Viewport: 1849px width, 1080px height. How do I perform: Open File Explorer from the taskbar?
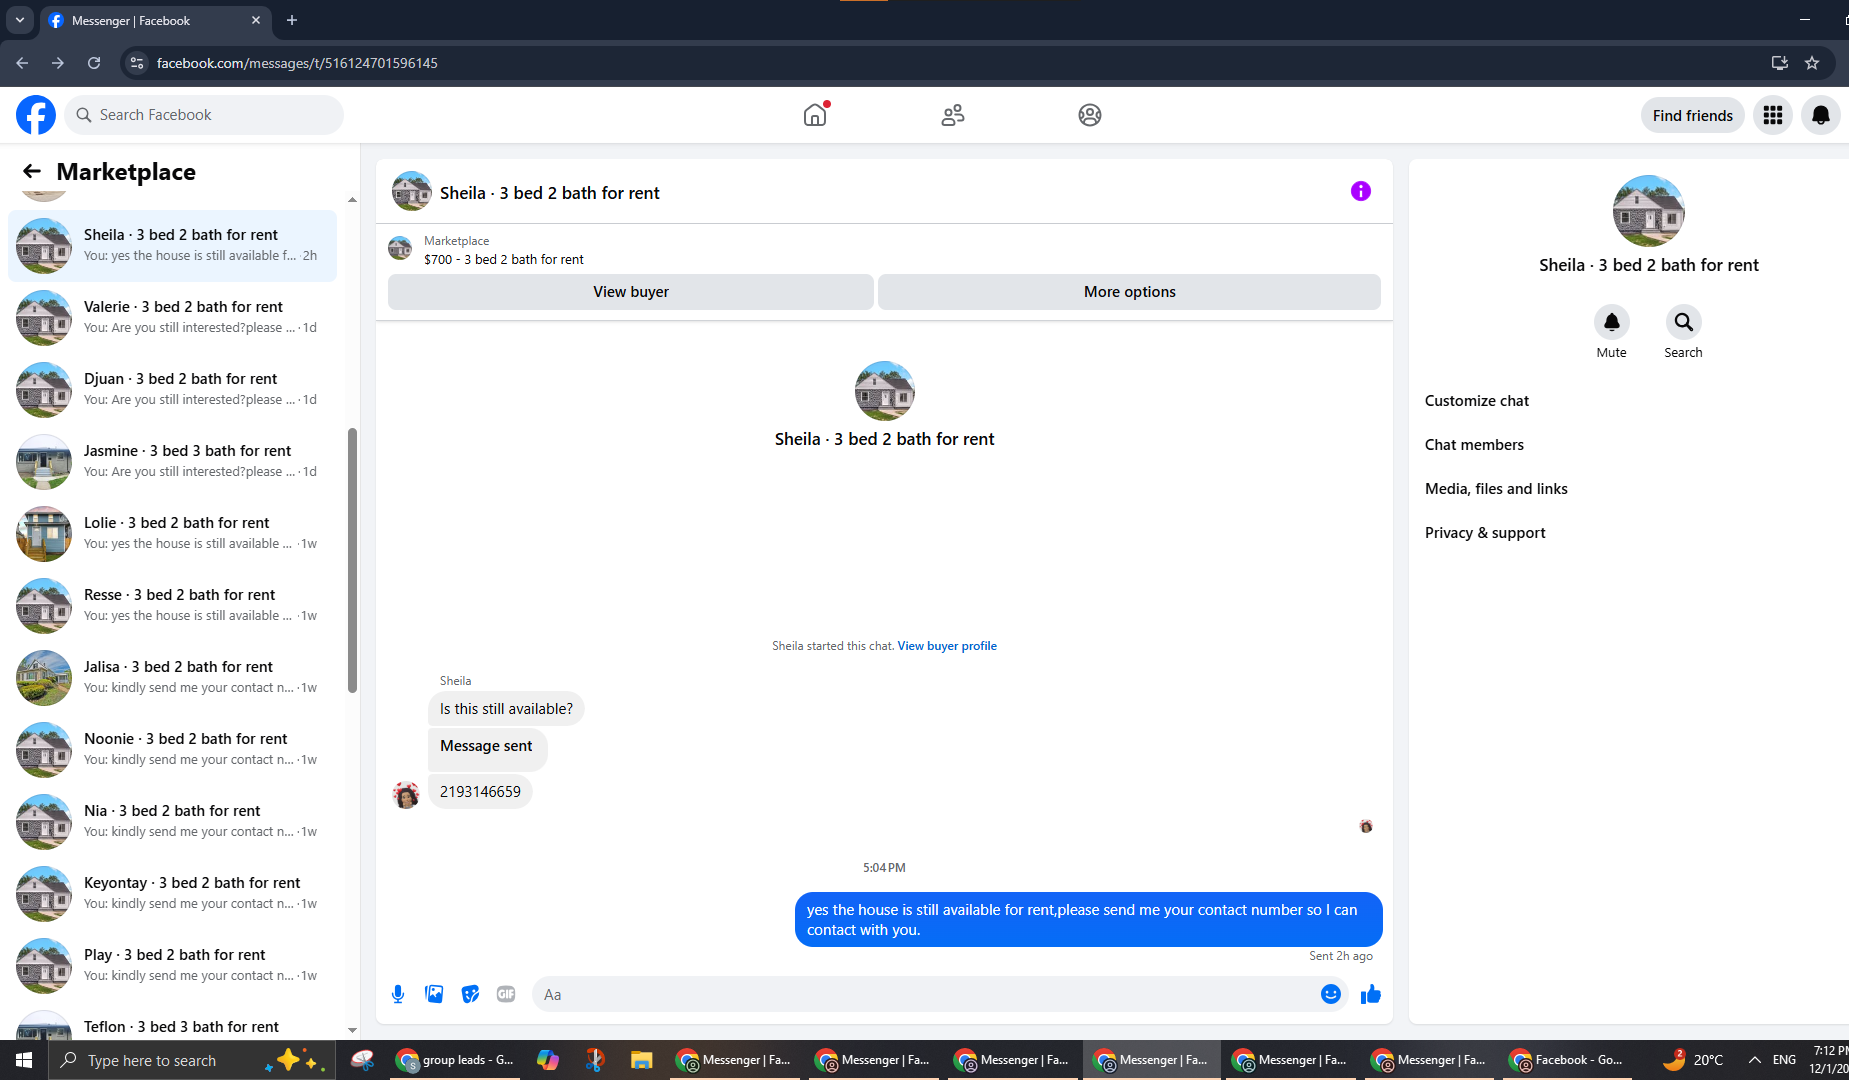point(641,1060)
